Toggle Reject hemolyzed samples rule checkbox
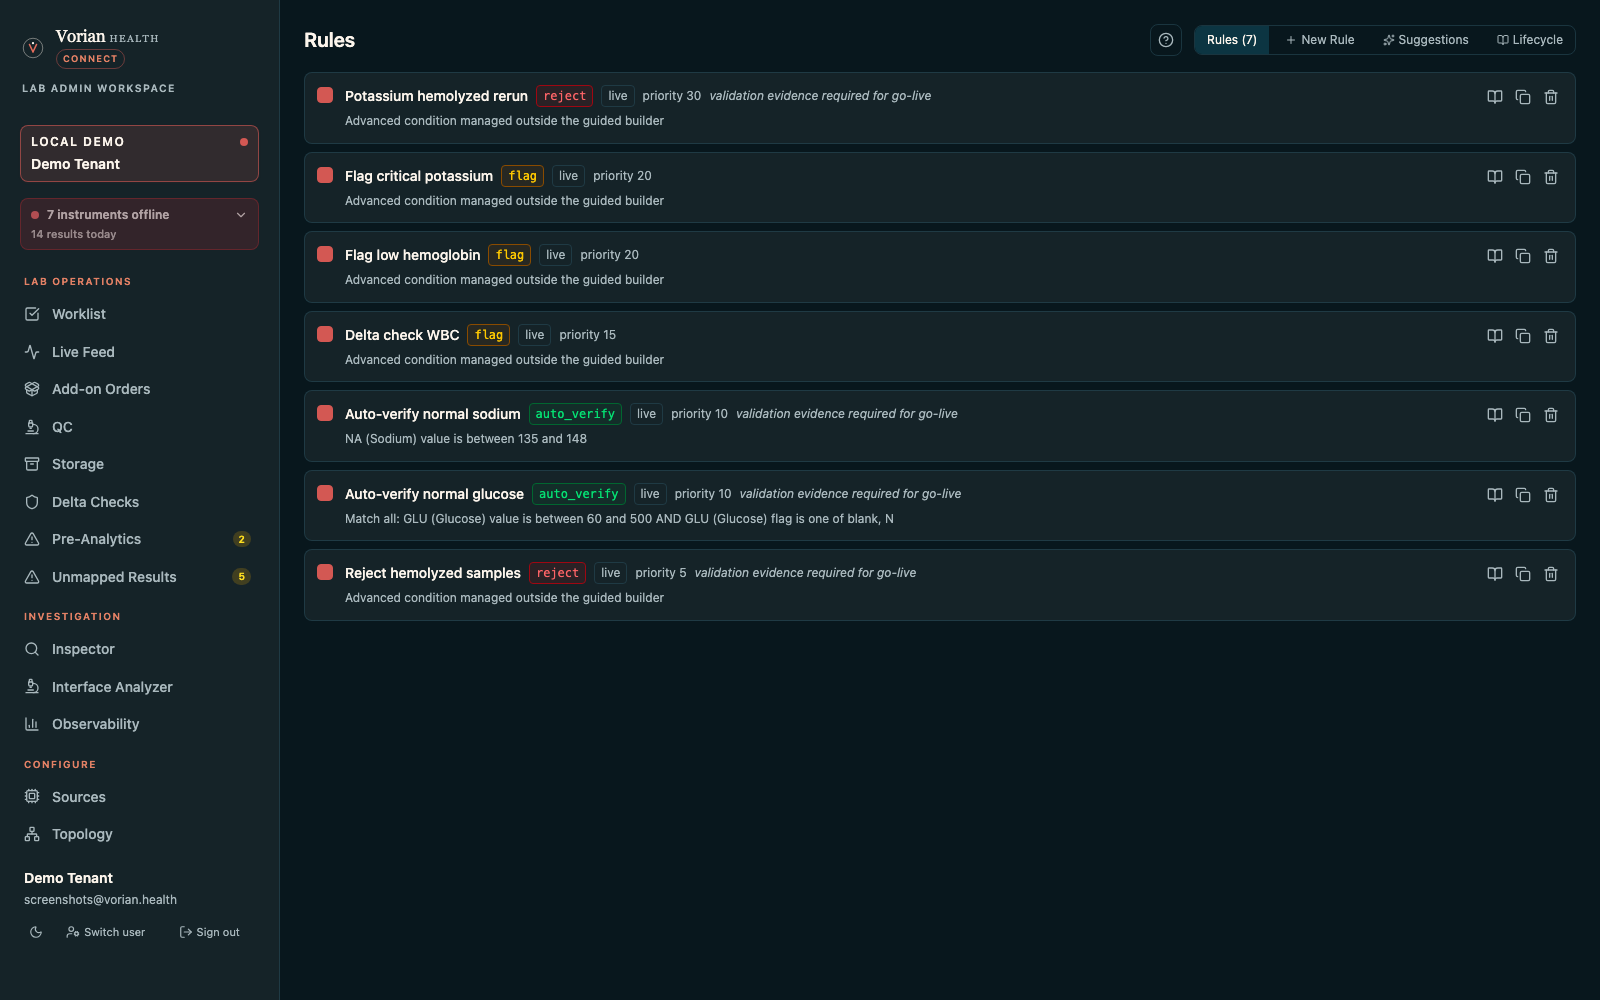Image resolution: width=1600 pixels, height=1000 pixels. pos(325,572)
